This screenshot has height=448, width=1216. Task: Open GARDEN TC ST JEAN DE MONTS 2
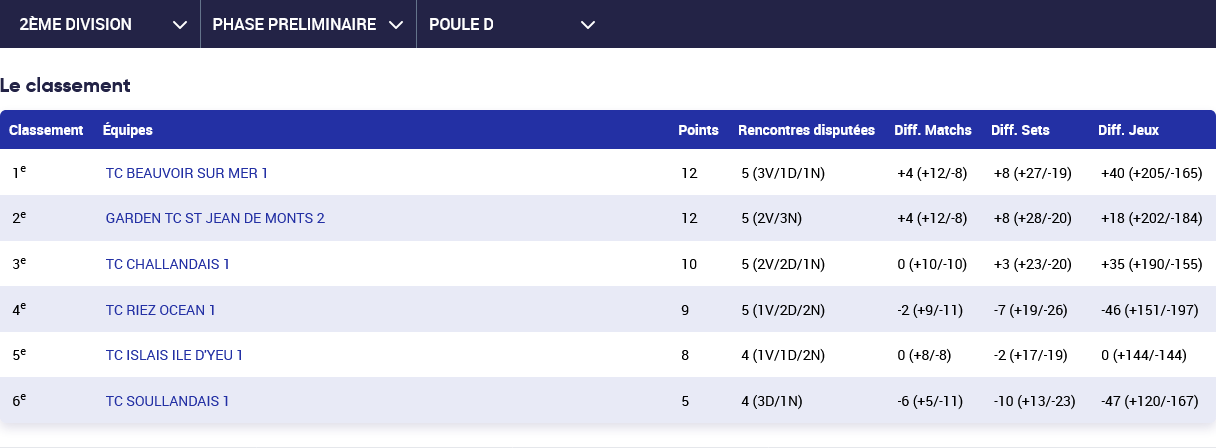(x=215, y=218)
